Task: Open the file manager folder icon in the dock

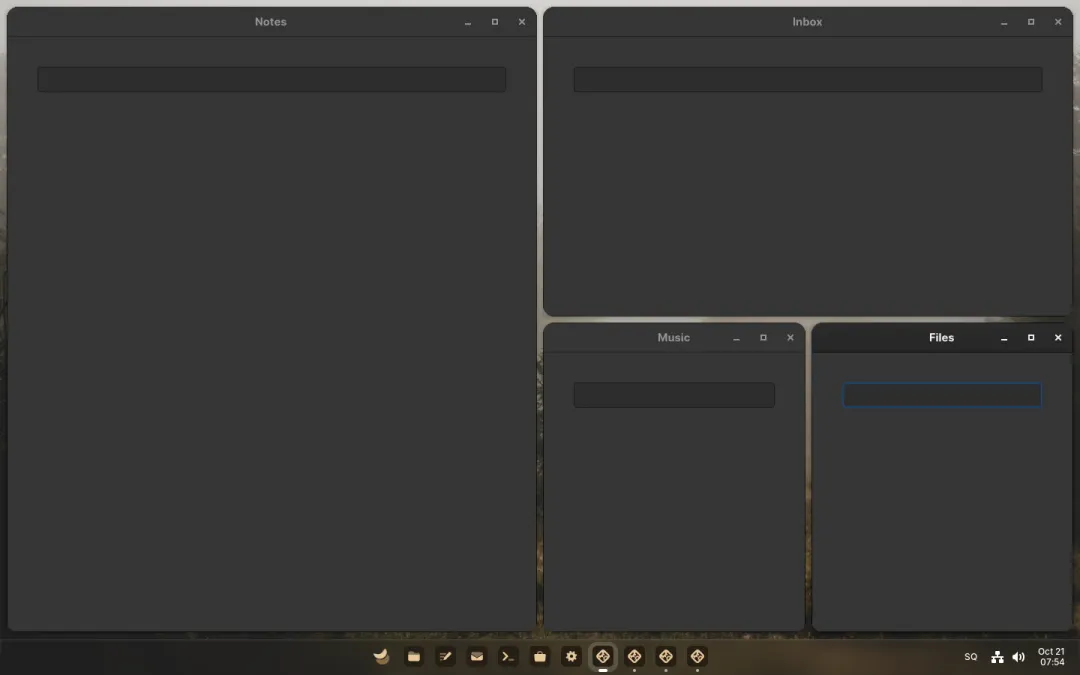Action: [x=413, y=656]
